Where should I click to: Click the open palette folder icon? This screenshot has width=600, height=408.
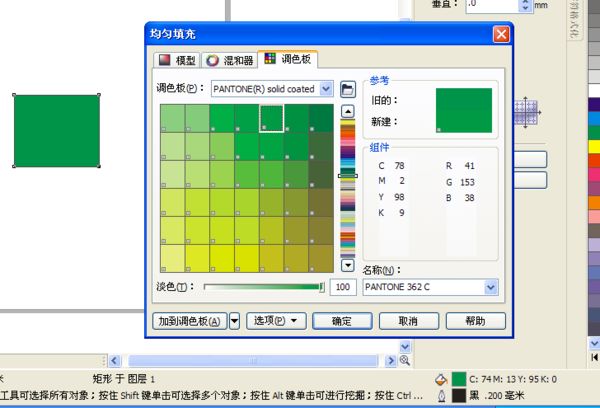[x=347, y=90]
